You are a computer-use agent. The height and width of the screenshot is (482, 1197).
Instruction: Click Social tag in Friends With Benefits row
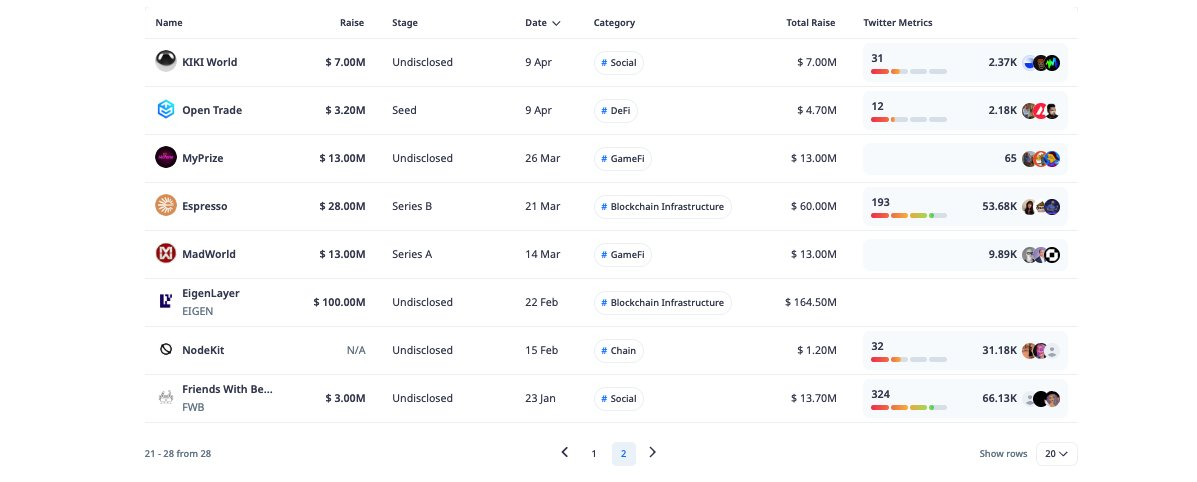coord(619,399)
